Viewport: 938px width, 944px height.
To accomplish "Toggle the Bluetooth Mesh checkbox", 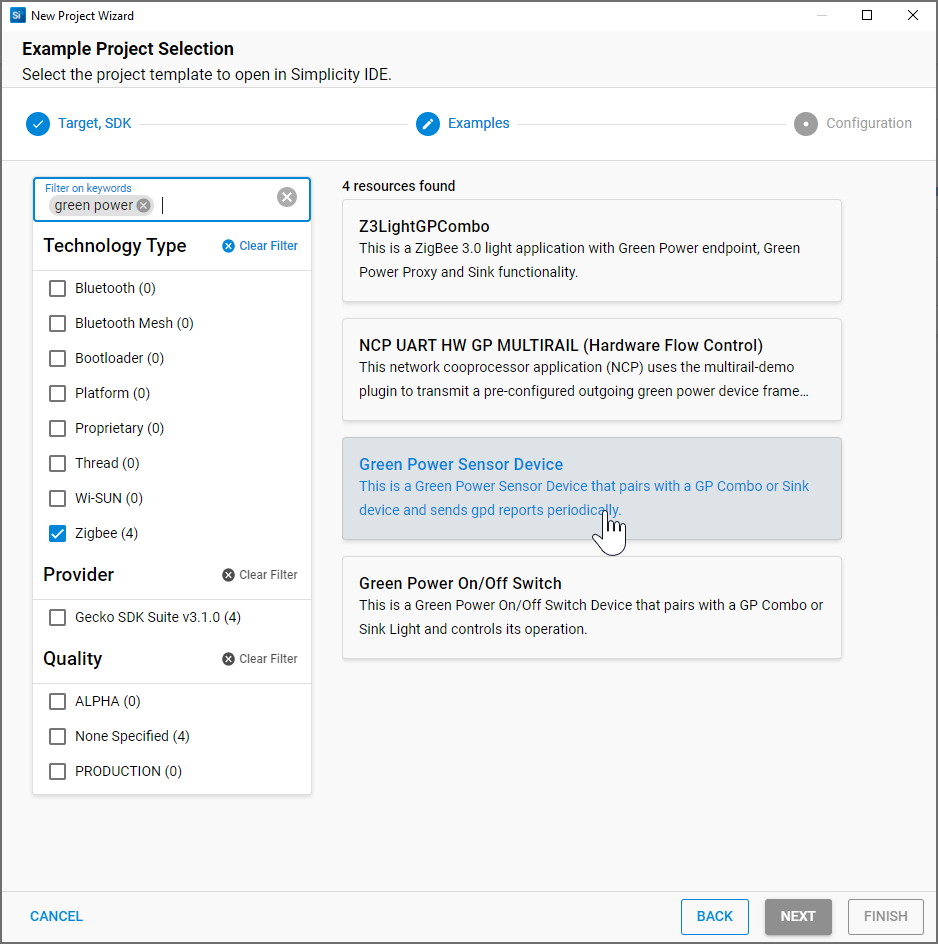I will click(x=57, y=323).
